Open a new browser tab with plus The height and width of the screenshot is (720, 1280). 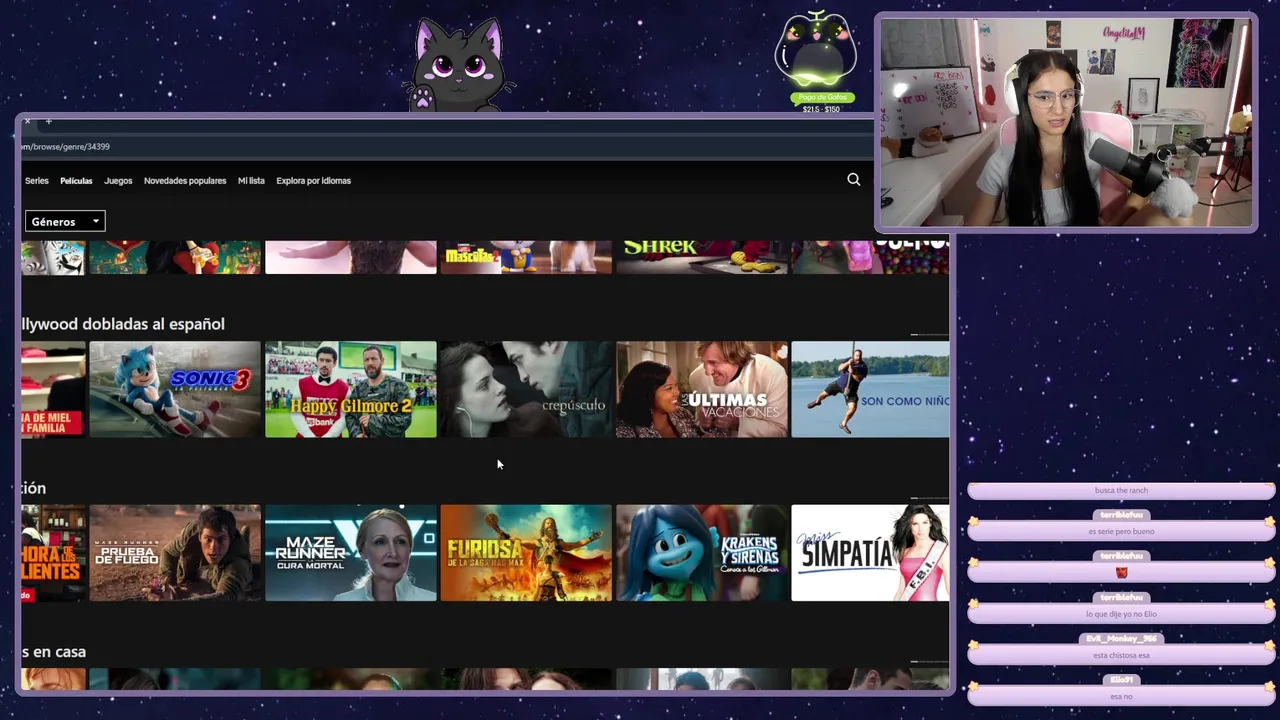click(48, 122)
